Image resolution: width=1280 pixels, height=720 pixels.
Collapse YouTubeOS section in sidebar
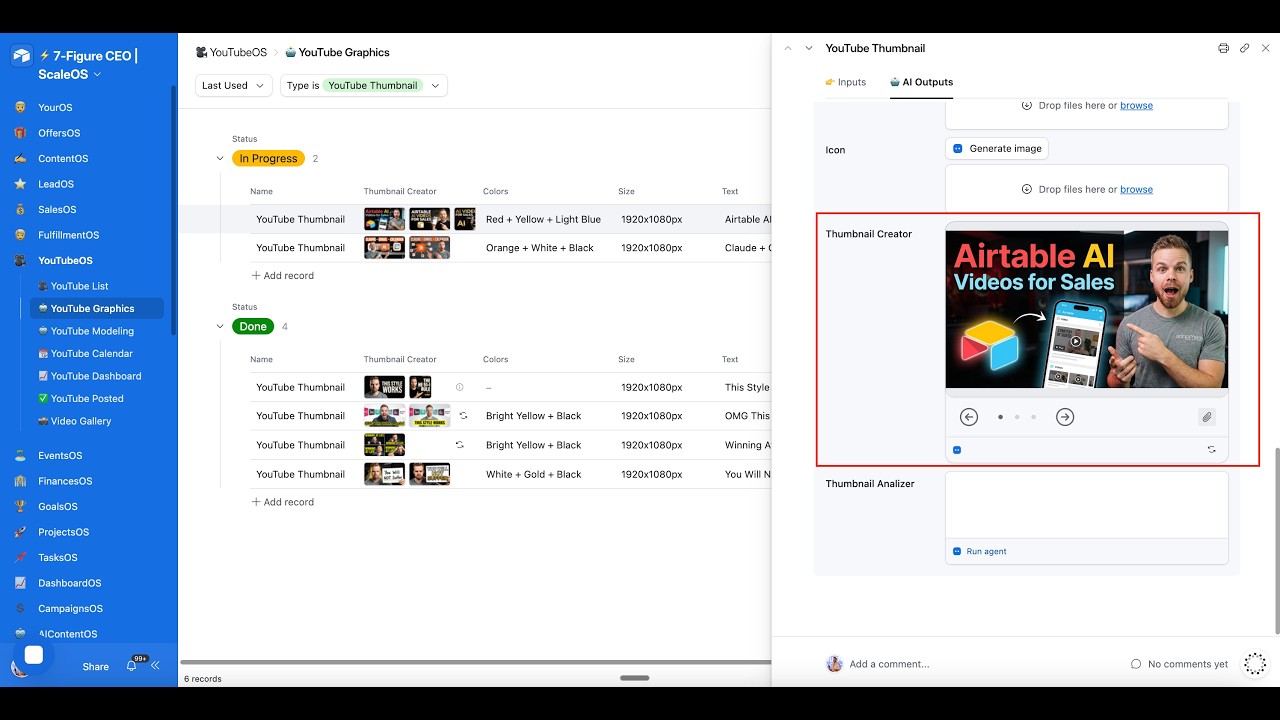pos(65,261)
